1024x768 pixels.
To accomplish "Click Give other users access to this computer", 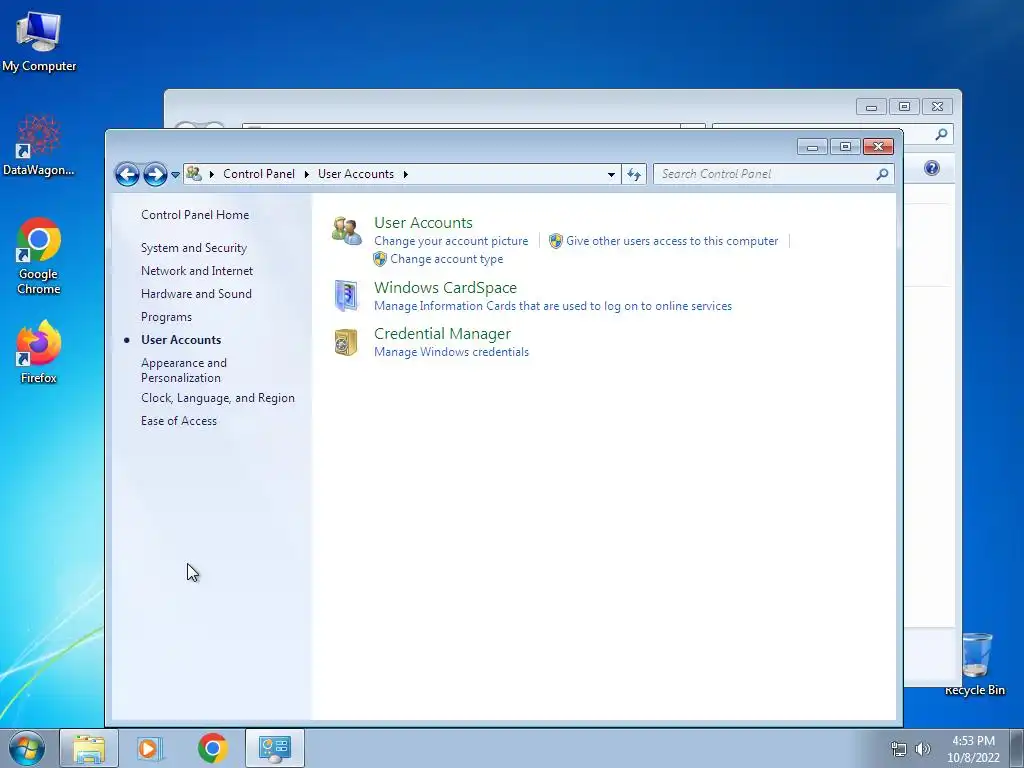I will pos(672,241).
